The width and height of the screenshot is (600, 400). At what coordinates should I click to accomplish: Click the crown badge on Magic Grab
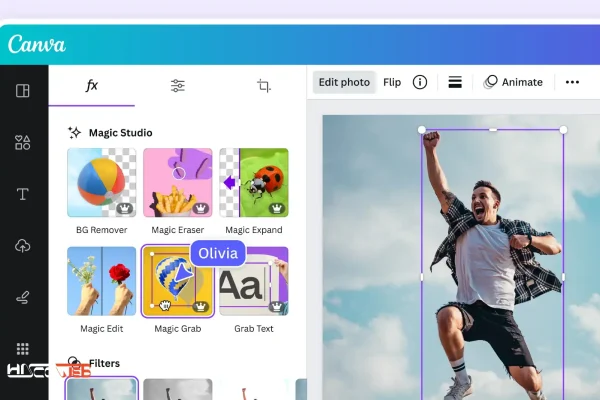pos(201,307)
